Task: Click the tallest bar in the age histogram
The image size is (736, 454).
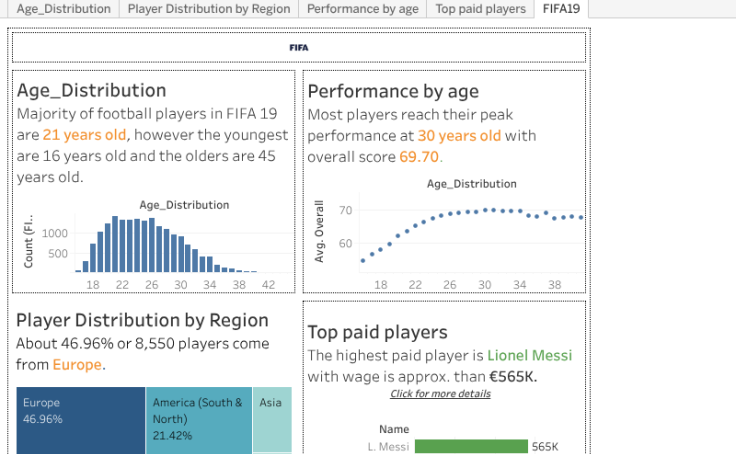Action: pos(115,244)
